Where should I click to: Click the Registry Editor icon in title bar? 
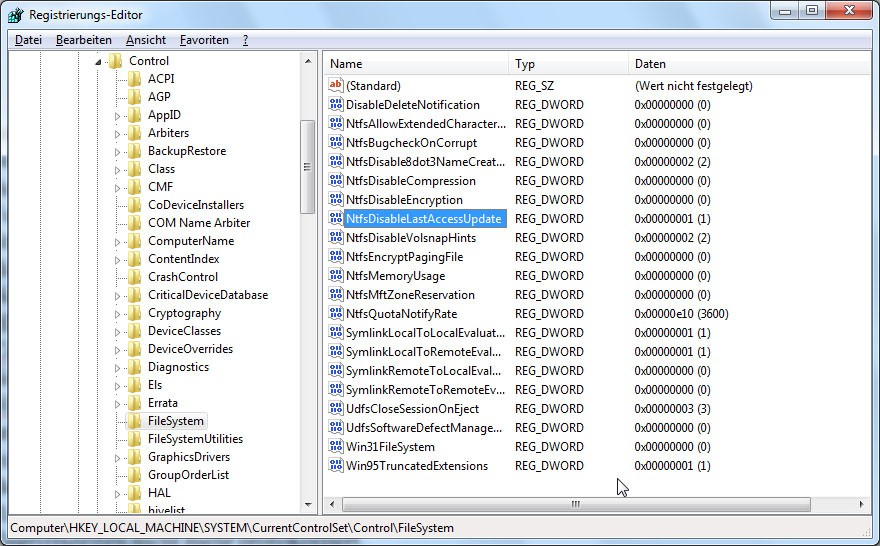(15, 14)
